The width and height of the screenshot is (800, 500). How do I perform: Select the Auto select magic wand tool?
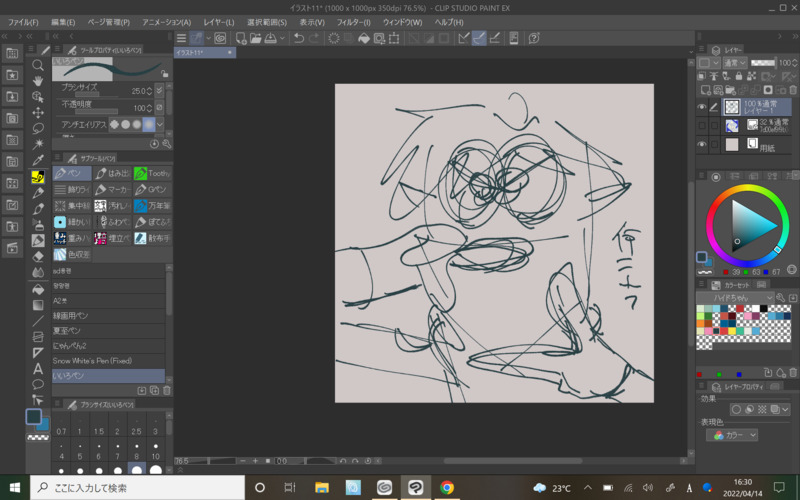(38, 144)
